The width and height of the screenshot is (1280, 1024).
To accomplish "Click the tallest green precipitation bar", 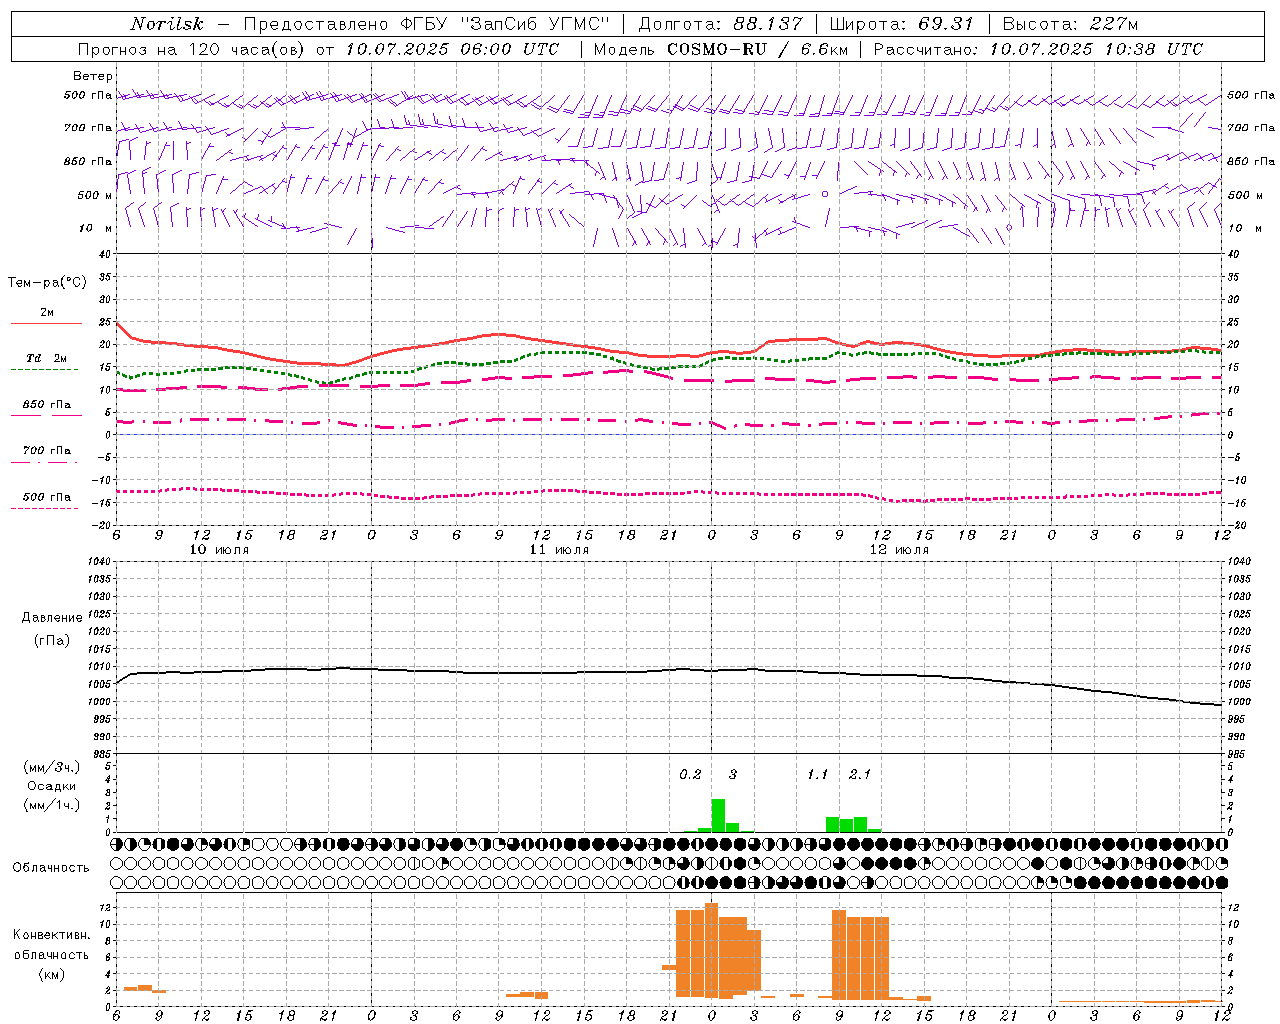I will click(x=718, y=815).
